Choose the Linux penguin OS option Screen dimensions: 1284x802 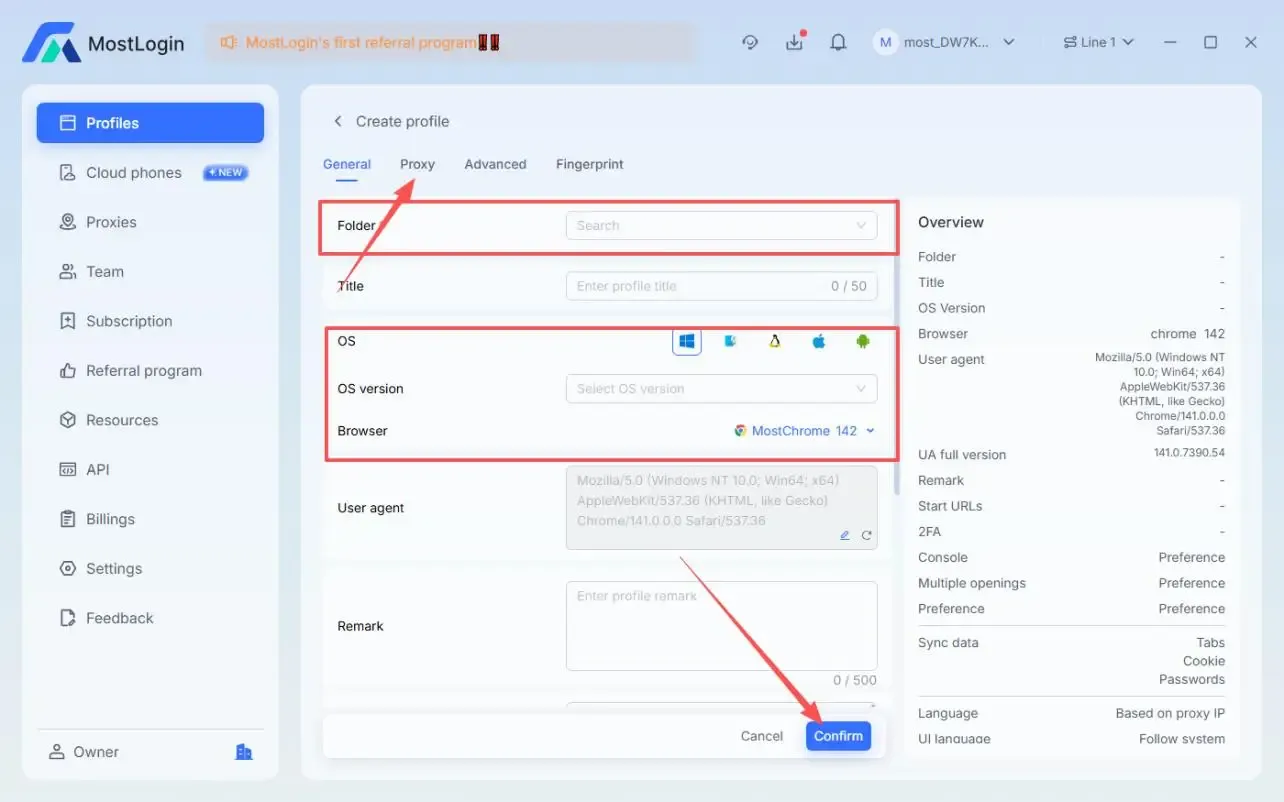[774, 342]
